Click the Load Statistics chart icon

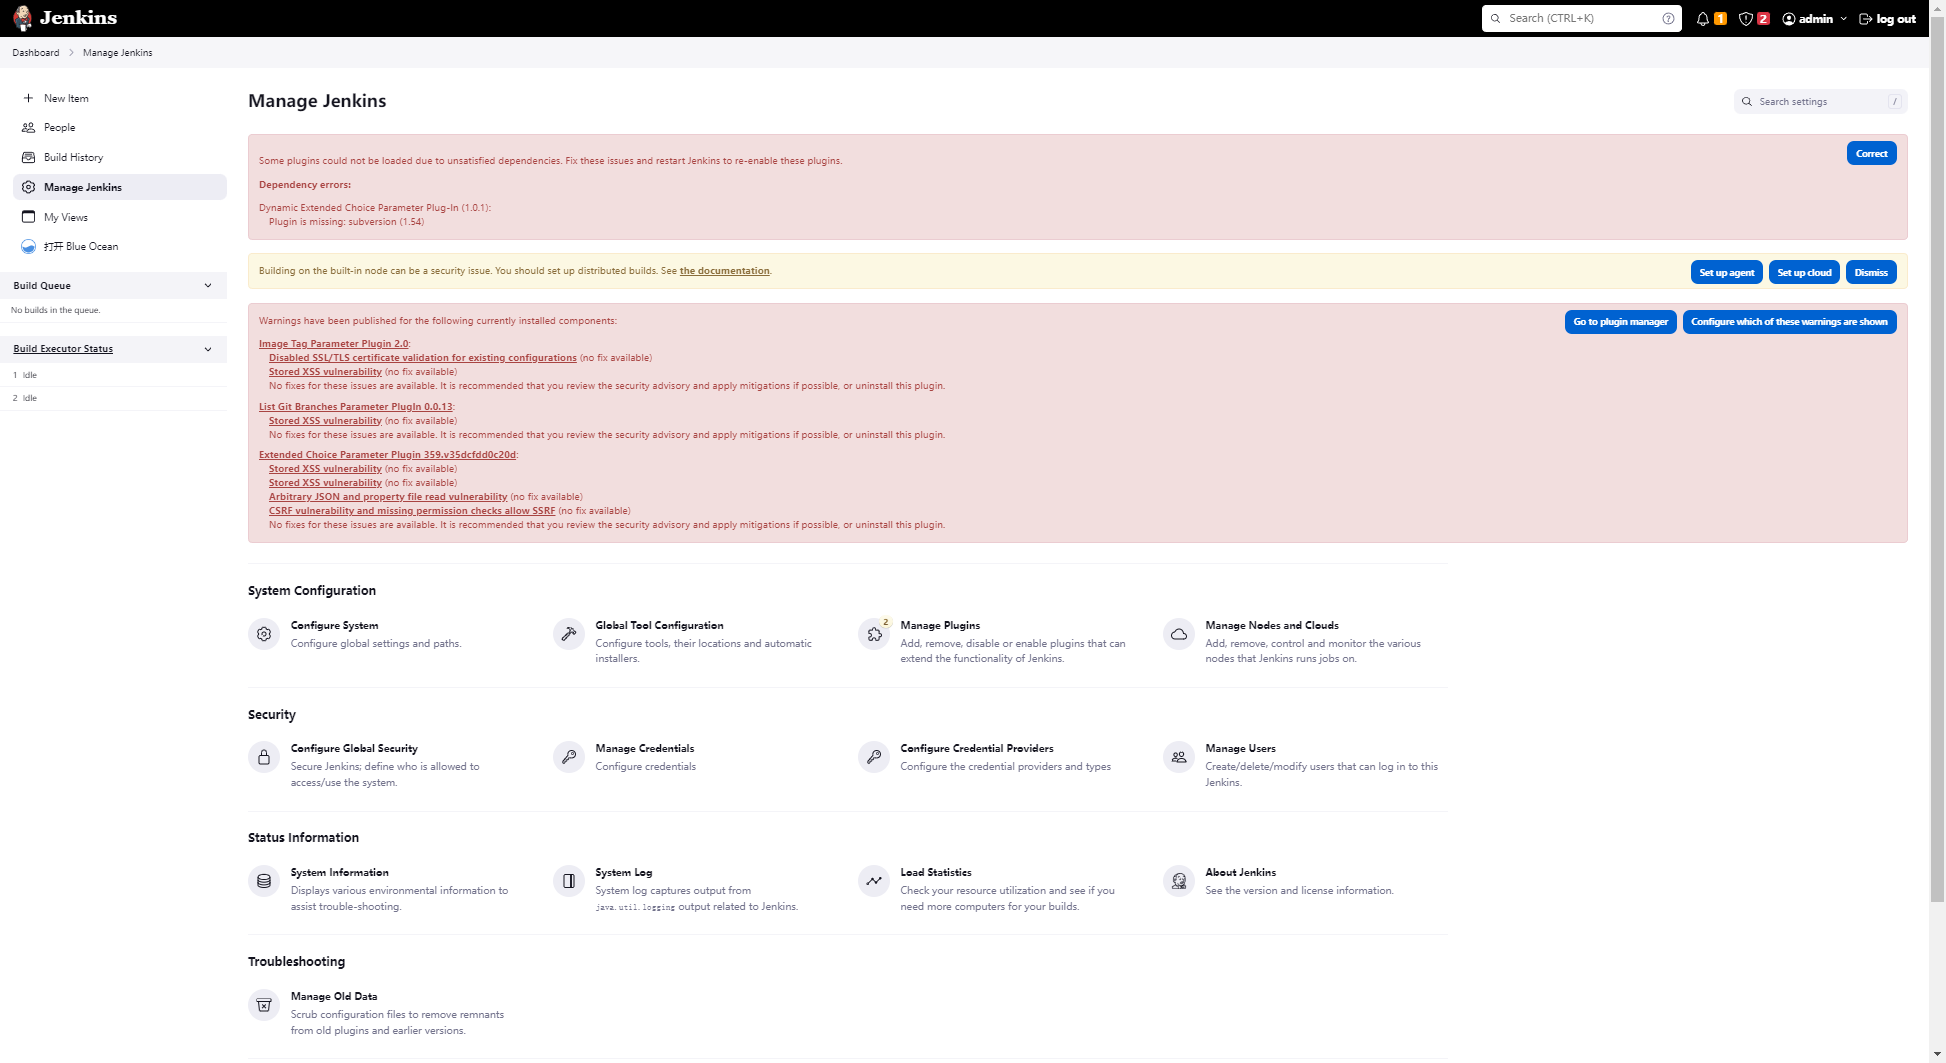(x=874, y=881)
